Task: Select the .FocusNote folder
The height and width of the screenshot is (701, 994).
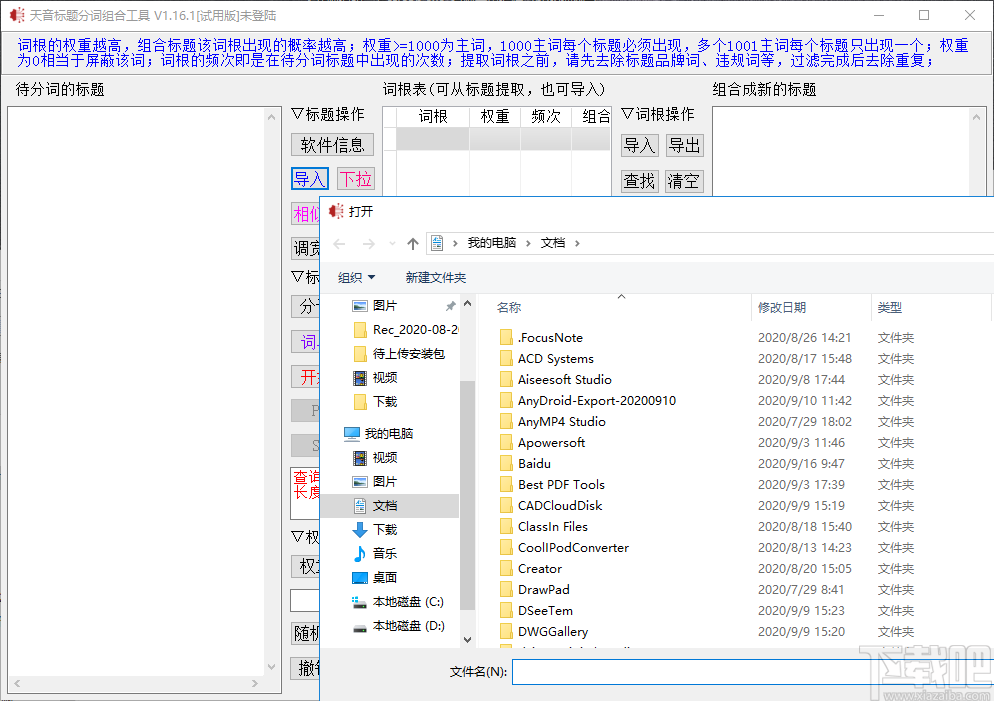Action: click(550, 338)
